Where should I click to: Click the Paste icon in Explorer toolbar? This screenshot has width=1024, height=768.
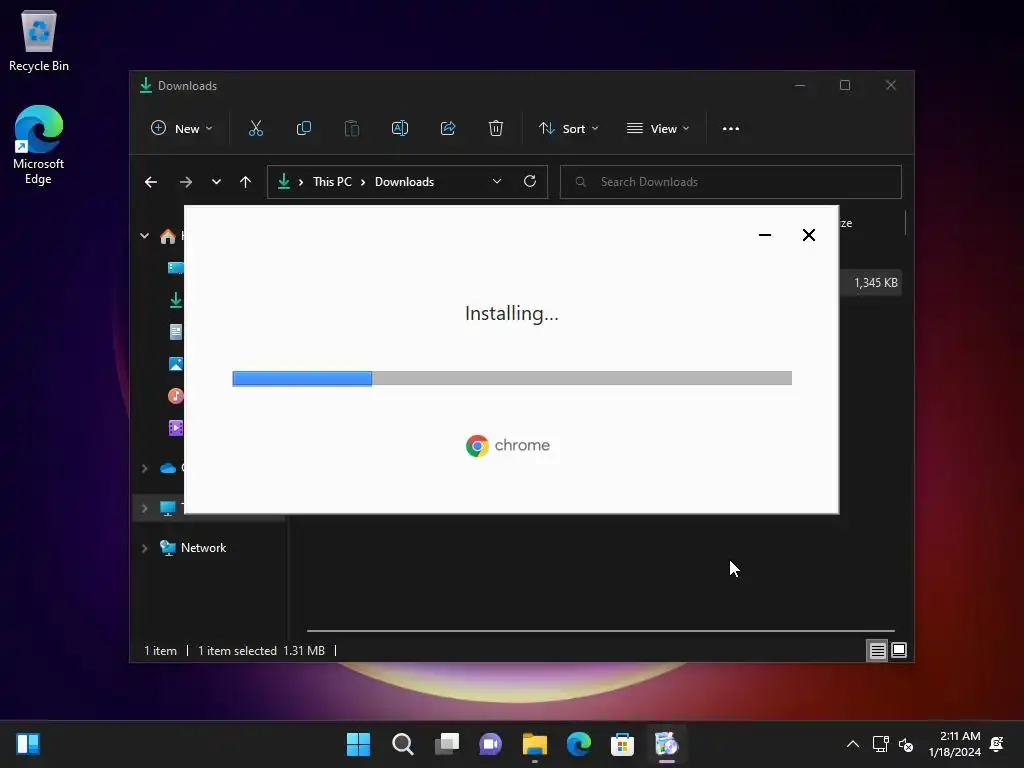351,129
